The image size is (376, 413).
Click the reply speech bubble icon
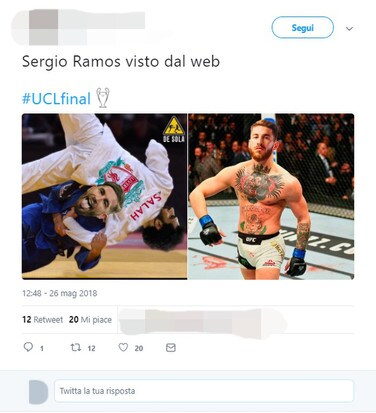[28, 347]
